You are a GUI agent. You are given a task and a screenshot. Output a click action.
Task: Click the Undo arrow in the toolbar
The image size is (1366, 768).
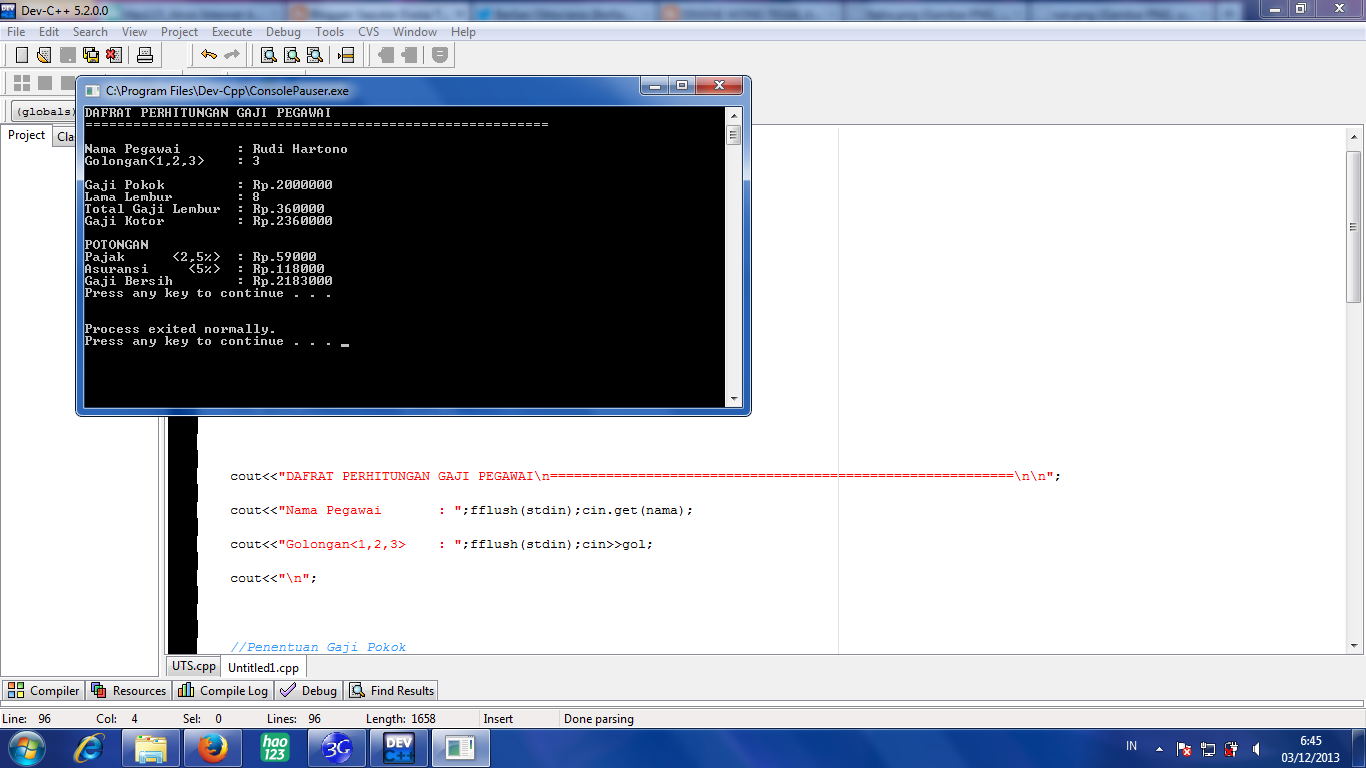[208, 55]
